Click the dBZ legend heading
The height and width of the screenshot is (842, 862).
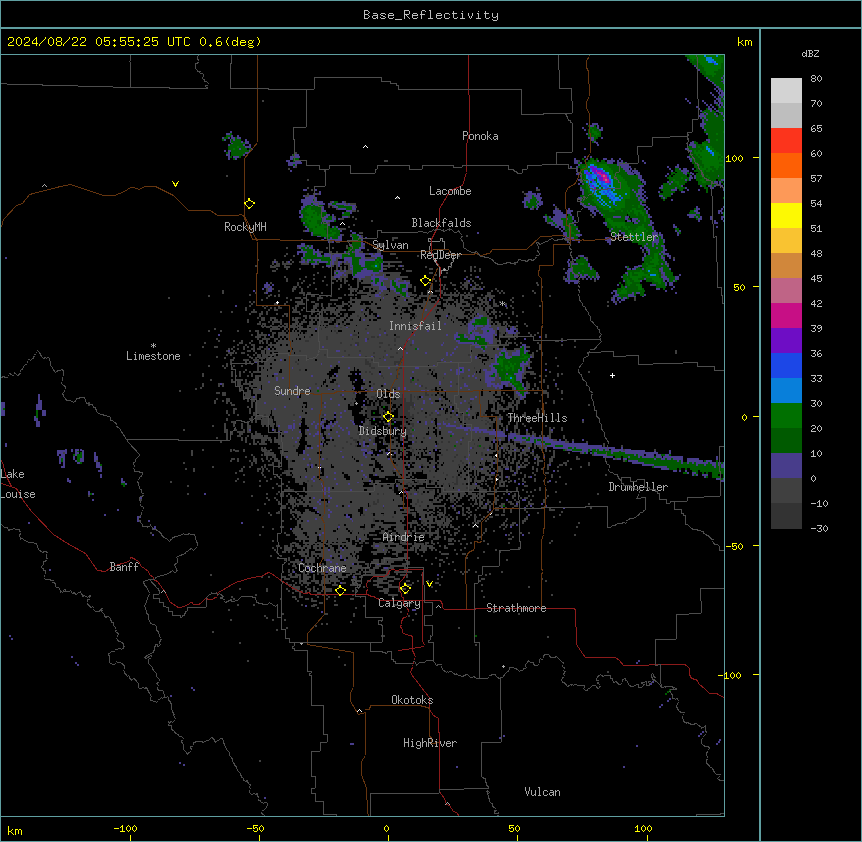point(810,53)
